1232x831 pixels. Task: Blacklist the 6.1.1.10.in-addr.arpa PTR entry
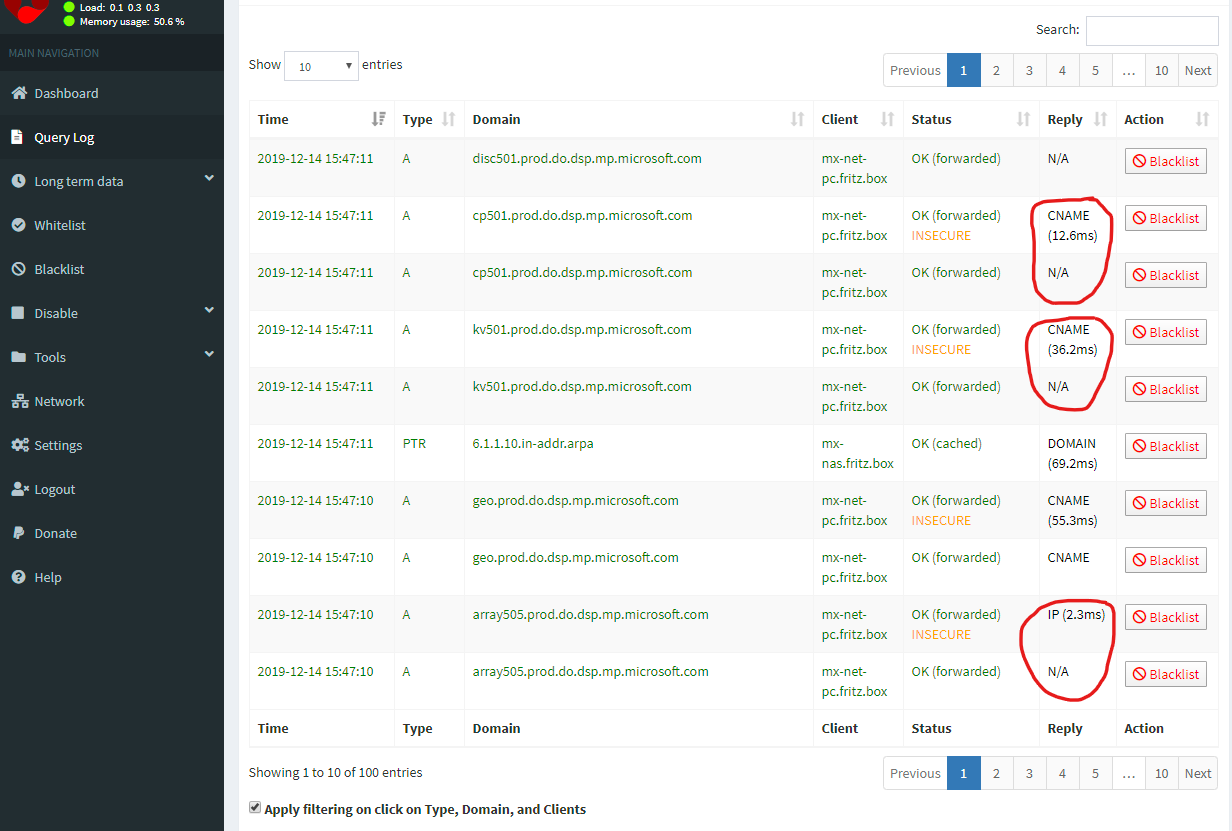[1165, 446]
